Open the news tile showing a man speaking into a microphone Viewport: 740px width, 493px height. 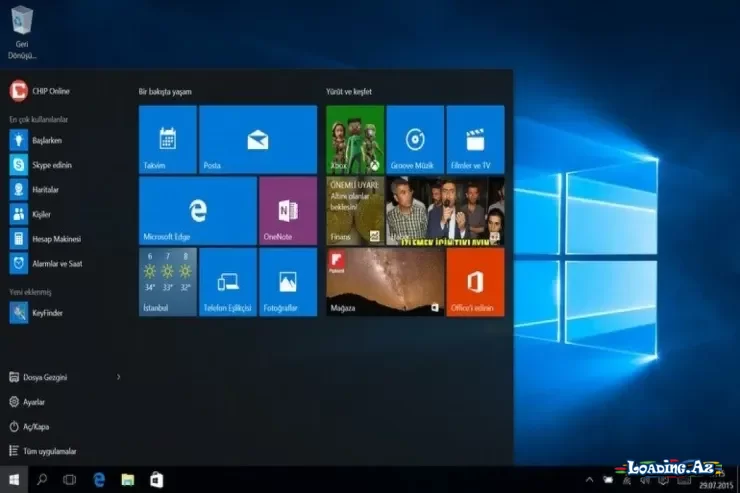point(445,211)
